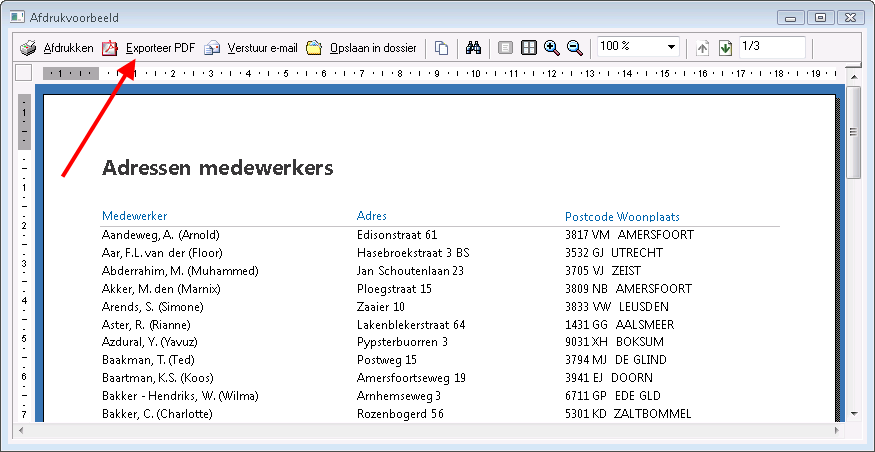Click Arends, S. (Simone)
This screenshot has height=452, width=875.
[153, 306]
